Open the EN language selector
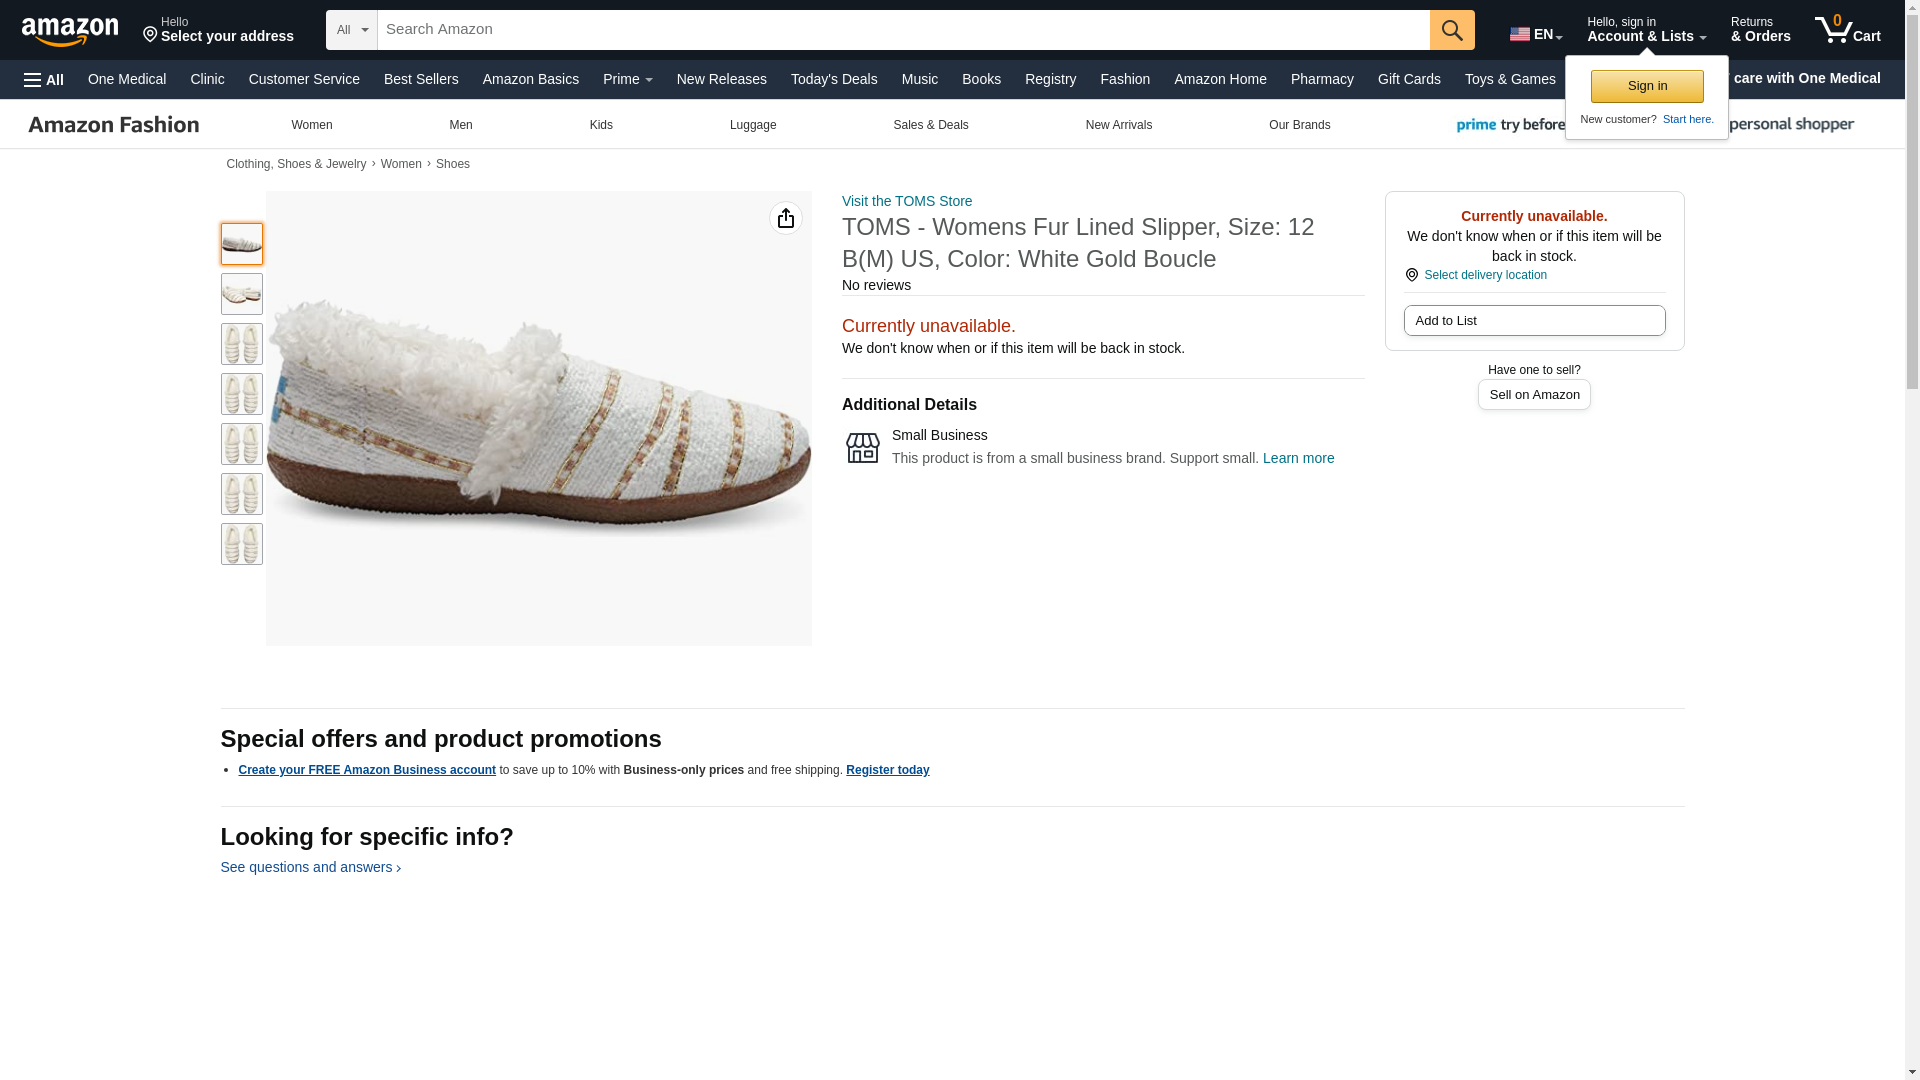Image resolution: width=1920 pixels, height=1080 pixels. pyautogui.click(x=1536, y=34)
